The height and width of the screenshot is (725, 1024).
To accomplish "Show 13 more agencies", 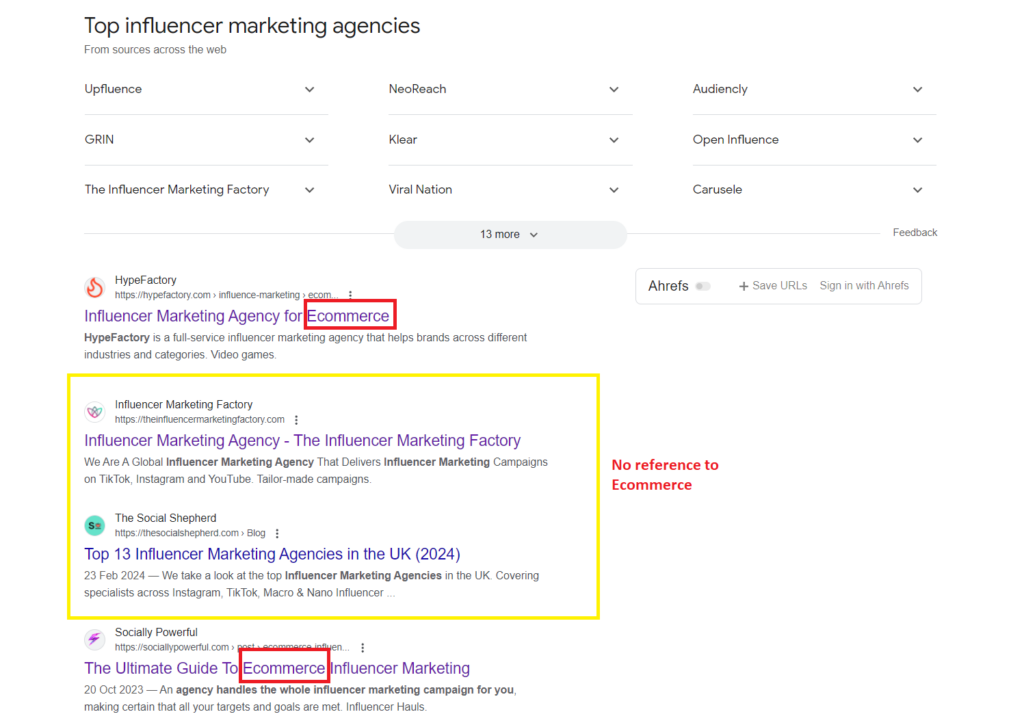I will coord(510,234).
